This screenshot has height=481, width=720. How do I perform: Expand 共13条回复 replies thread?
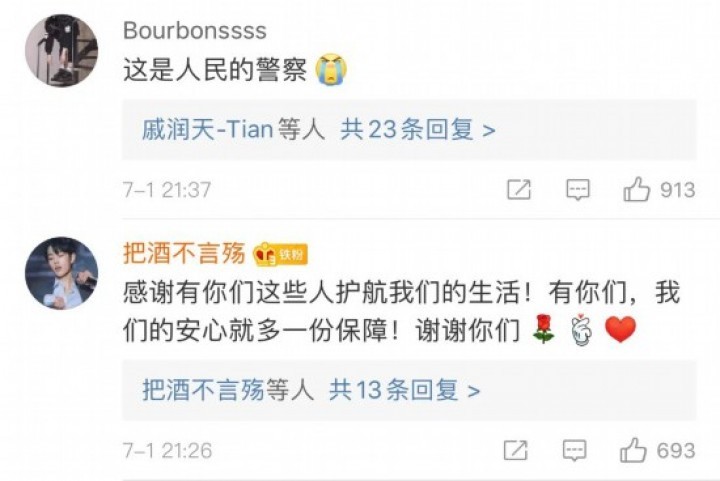[x=405, y=390]
